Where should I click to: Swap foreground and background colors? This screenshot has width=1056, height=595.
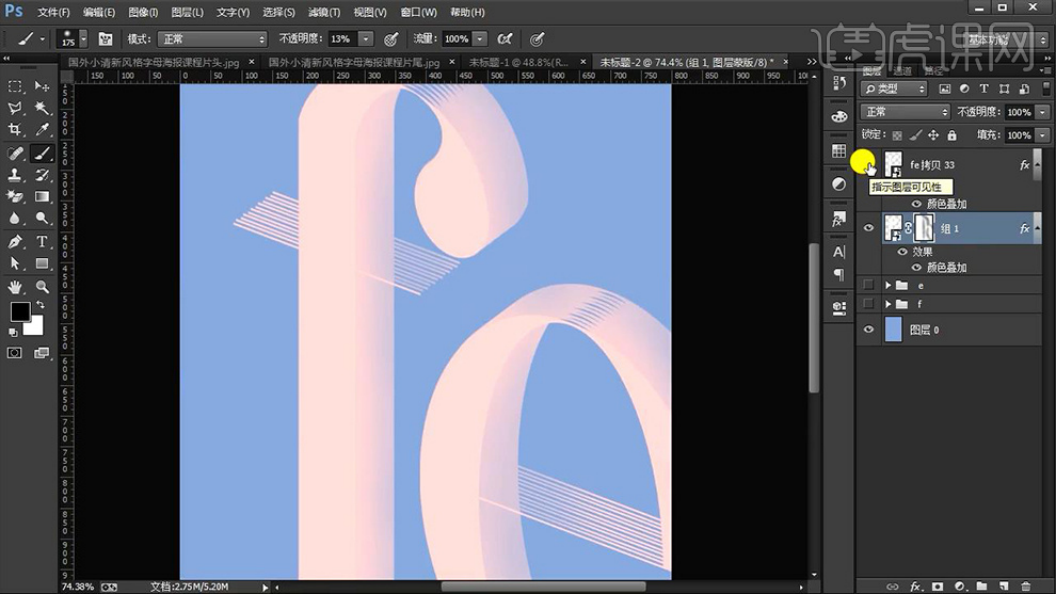pyautogui.click(x=40, y=305)
